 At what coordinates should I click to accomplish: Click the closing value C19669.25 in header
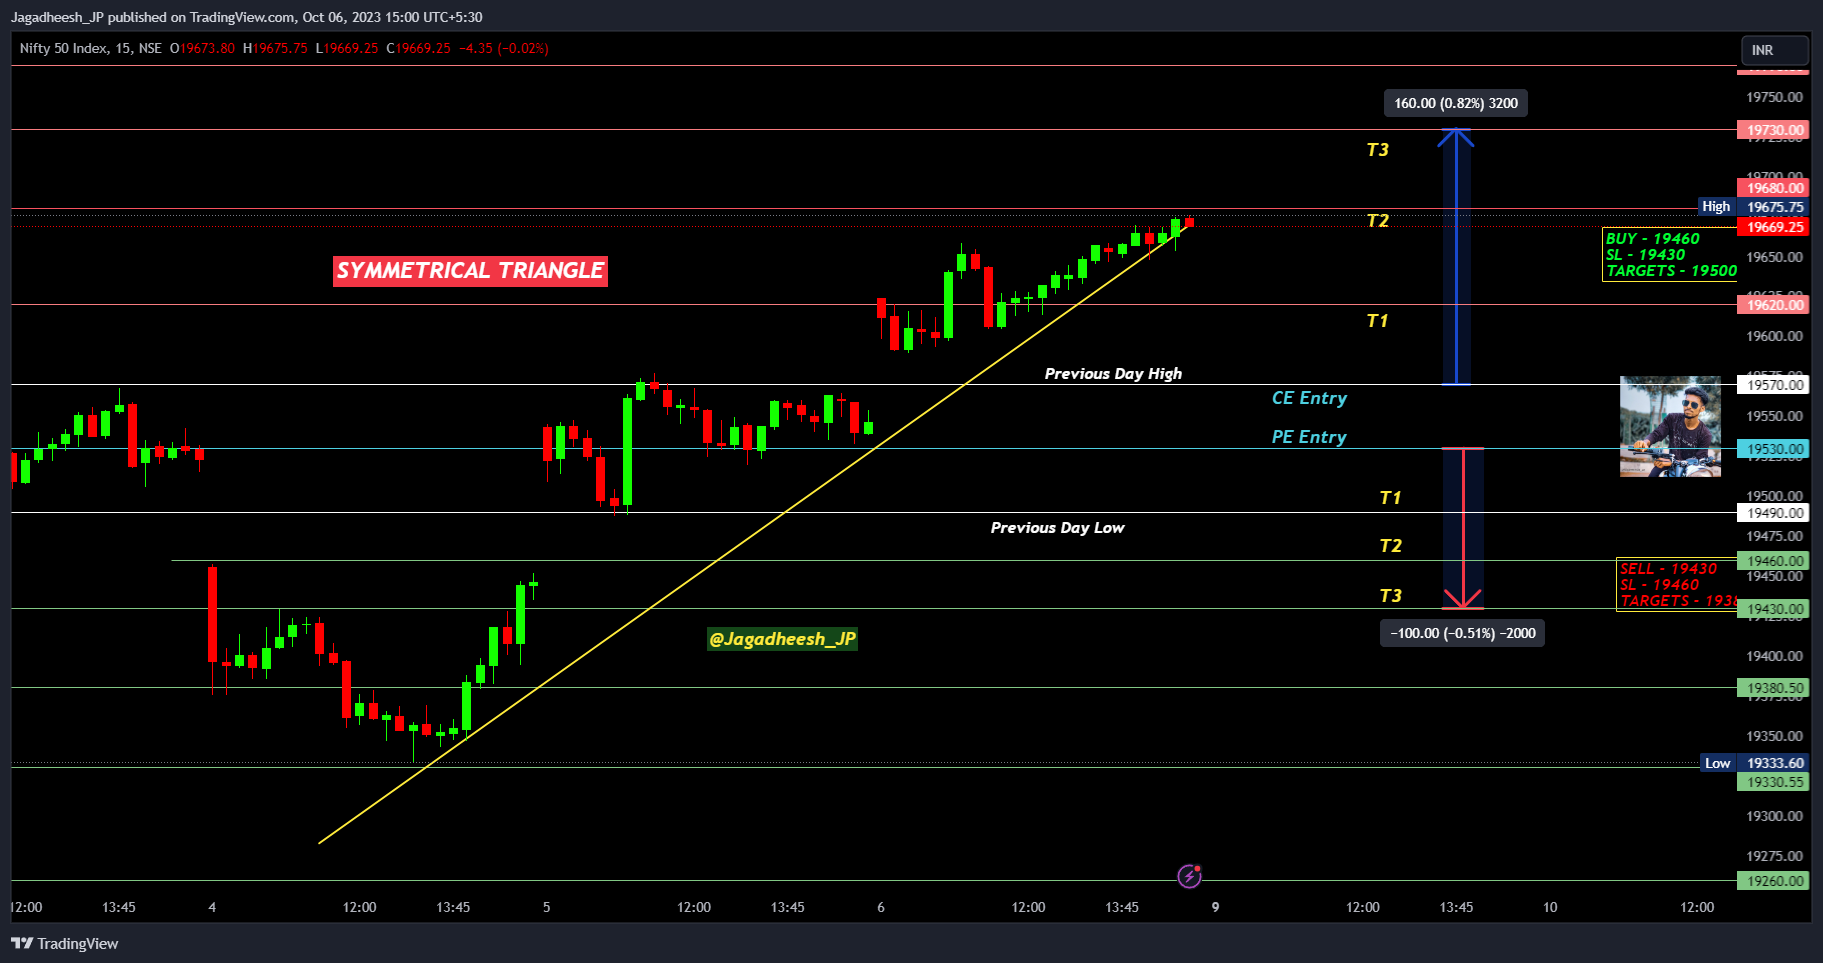tap(419, 48)
